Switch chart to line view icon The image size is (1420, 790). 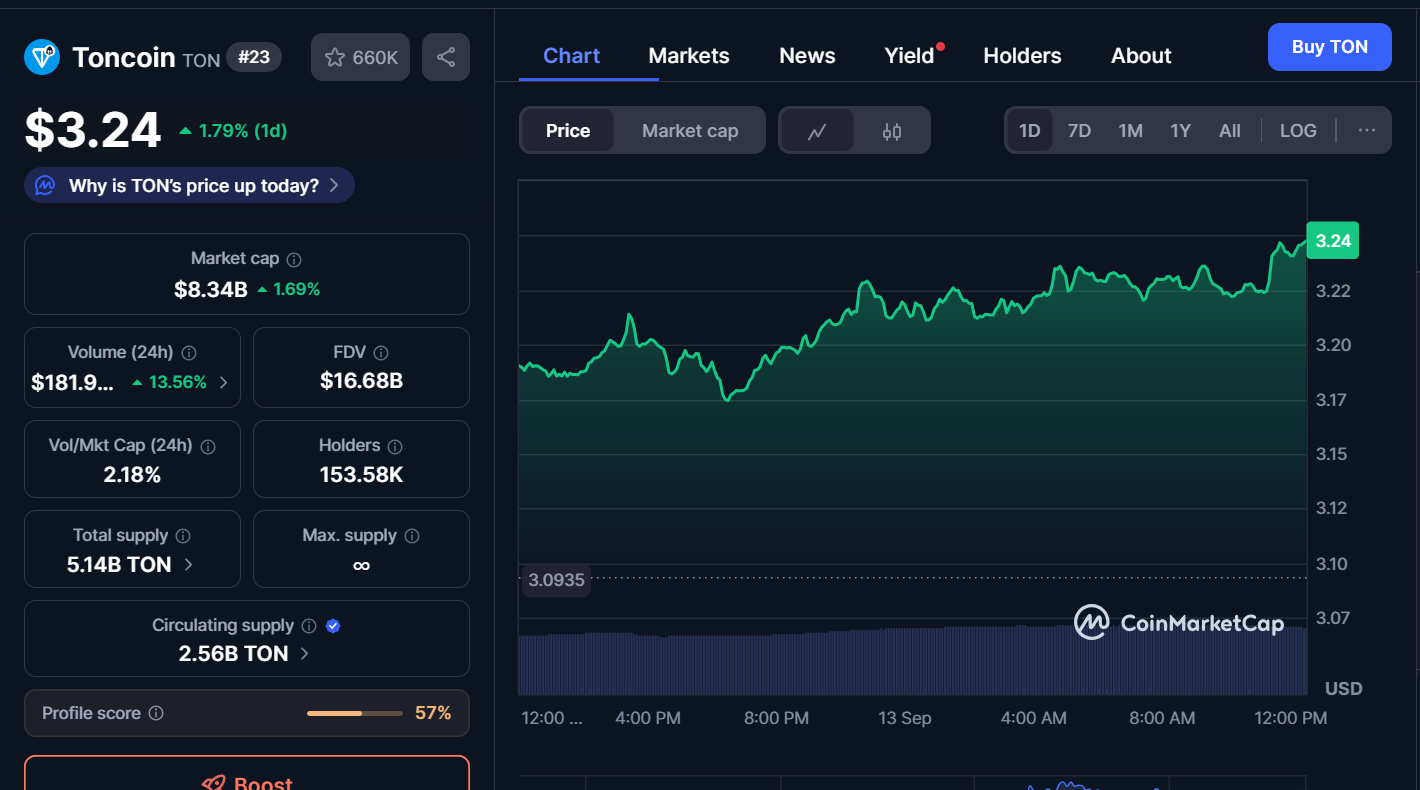pyautogui.click(x=817, y=131)
